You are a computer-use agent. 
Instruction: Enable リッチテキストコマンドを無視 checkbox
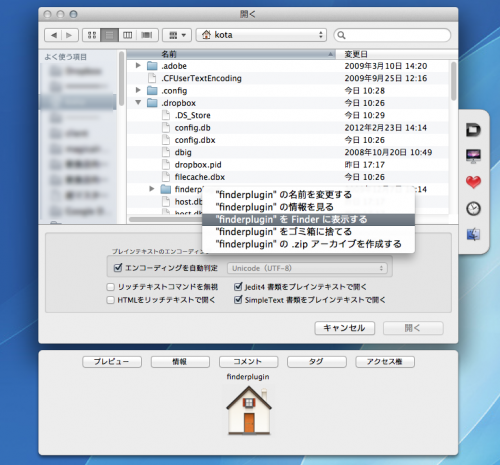click(110, 287)
